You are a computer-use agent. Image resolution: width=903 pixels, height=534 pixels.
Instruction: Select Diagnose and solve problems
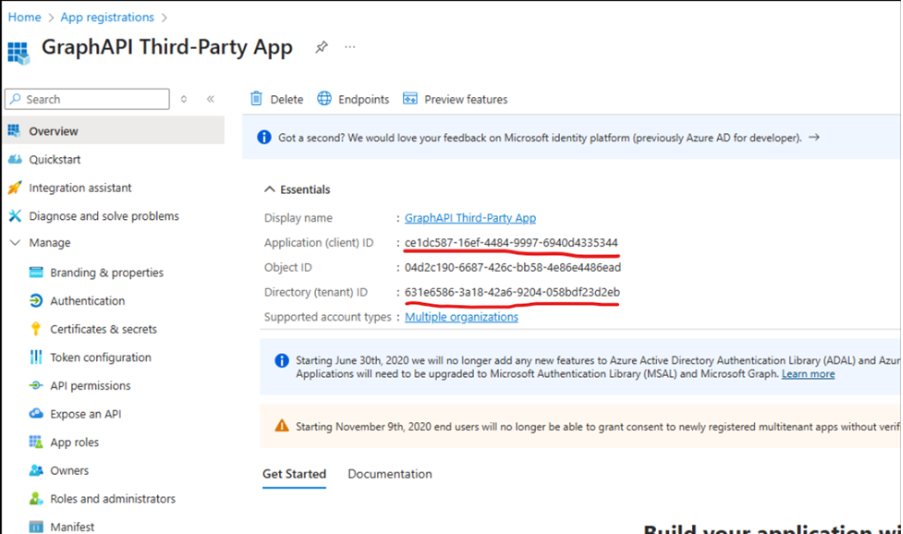tap(103, 216)
